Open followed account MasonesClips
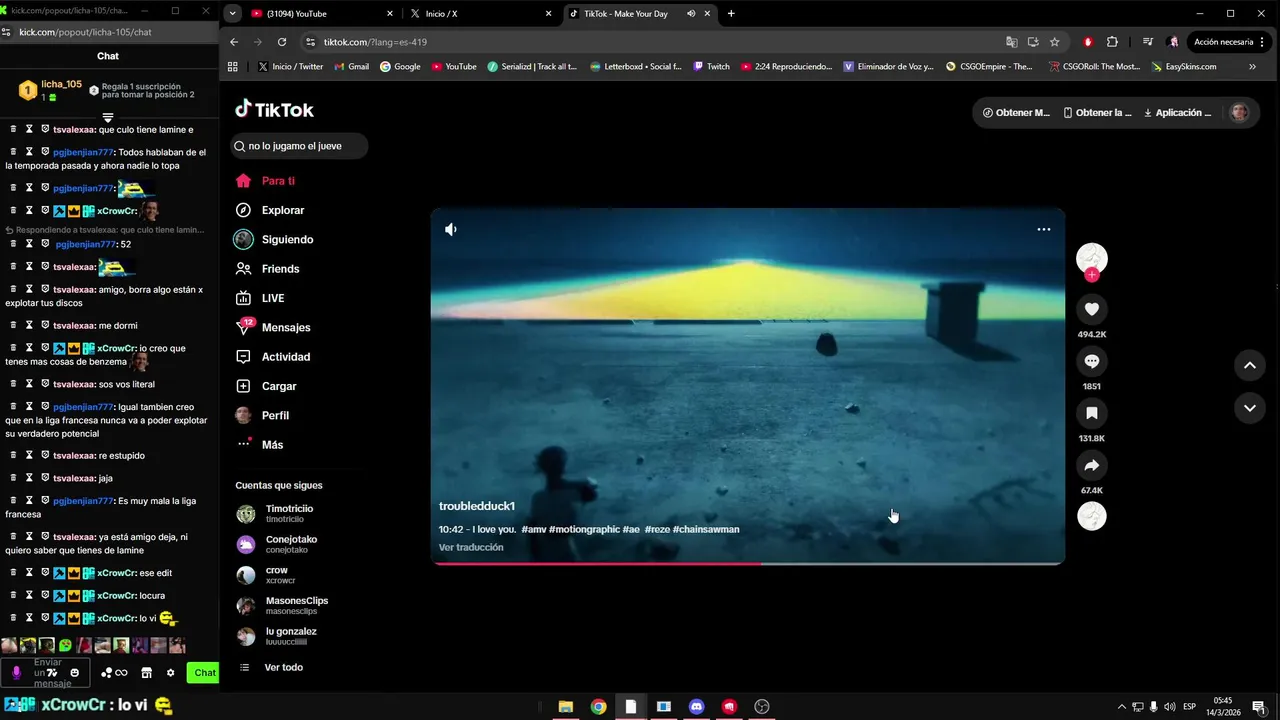This screenshot has width=1280, height=720. [x=282, y=605]
